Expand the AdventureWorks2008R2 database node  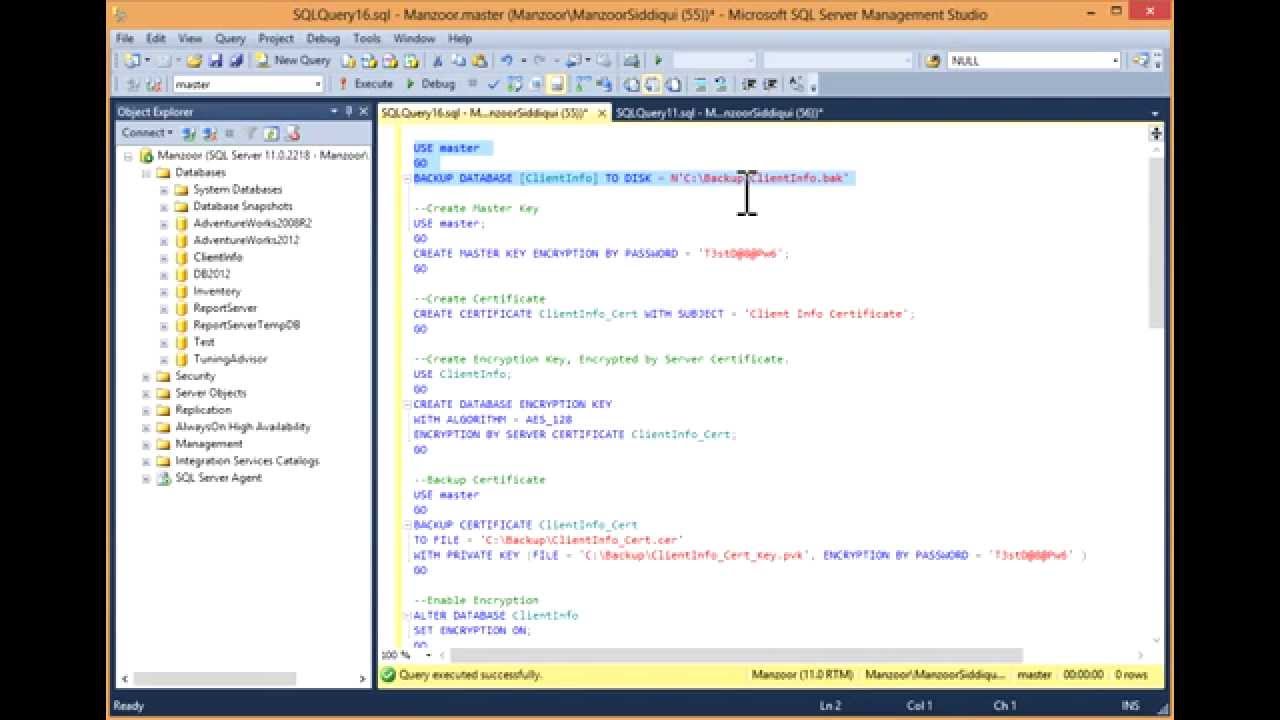pyautogui.click(x=164, y=223)
